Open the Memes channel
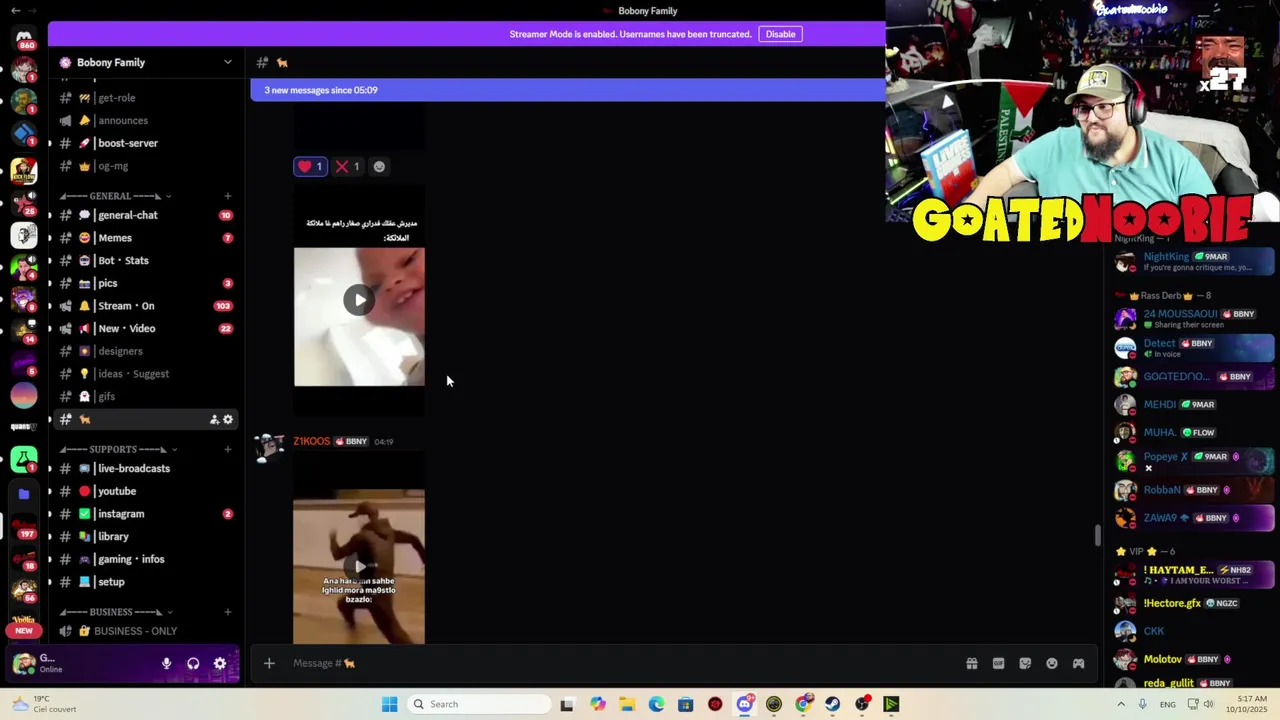 (146, 238)
